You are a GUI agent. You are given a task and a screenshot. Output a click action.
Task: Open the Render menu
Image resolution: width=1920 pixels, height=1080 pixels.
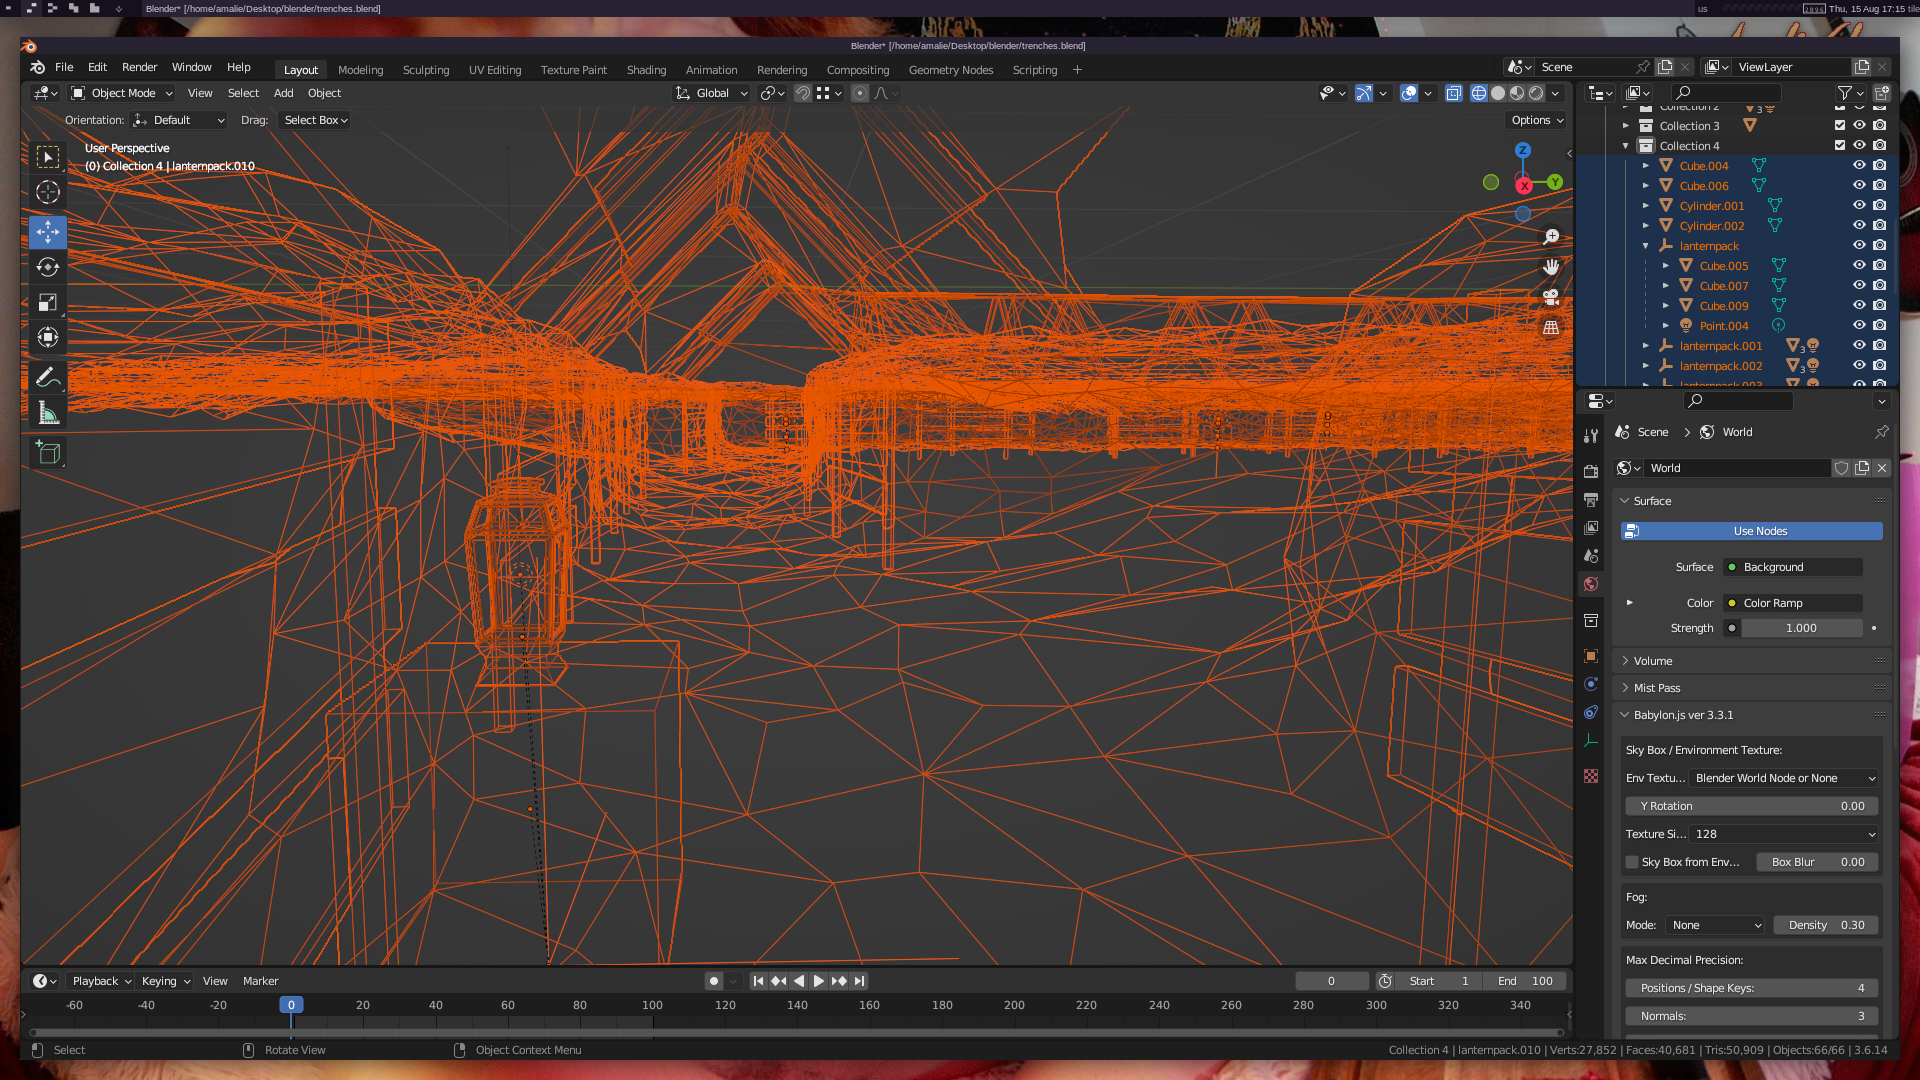tap(139, 67)
